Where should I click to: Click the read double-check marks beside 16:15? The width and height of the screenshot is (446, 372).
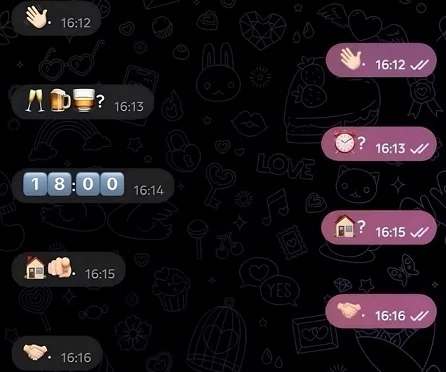419,232
